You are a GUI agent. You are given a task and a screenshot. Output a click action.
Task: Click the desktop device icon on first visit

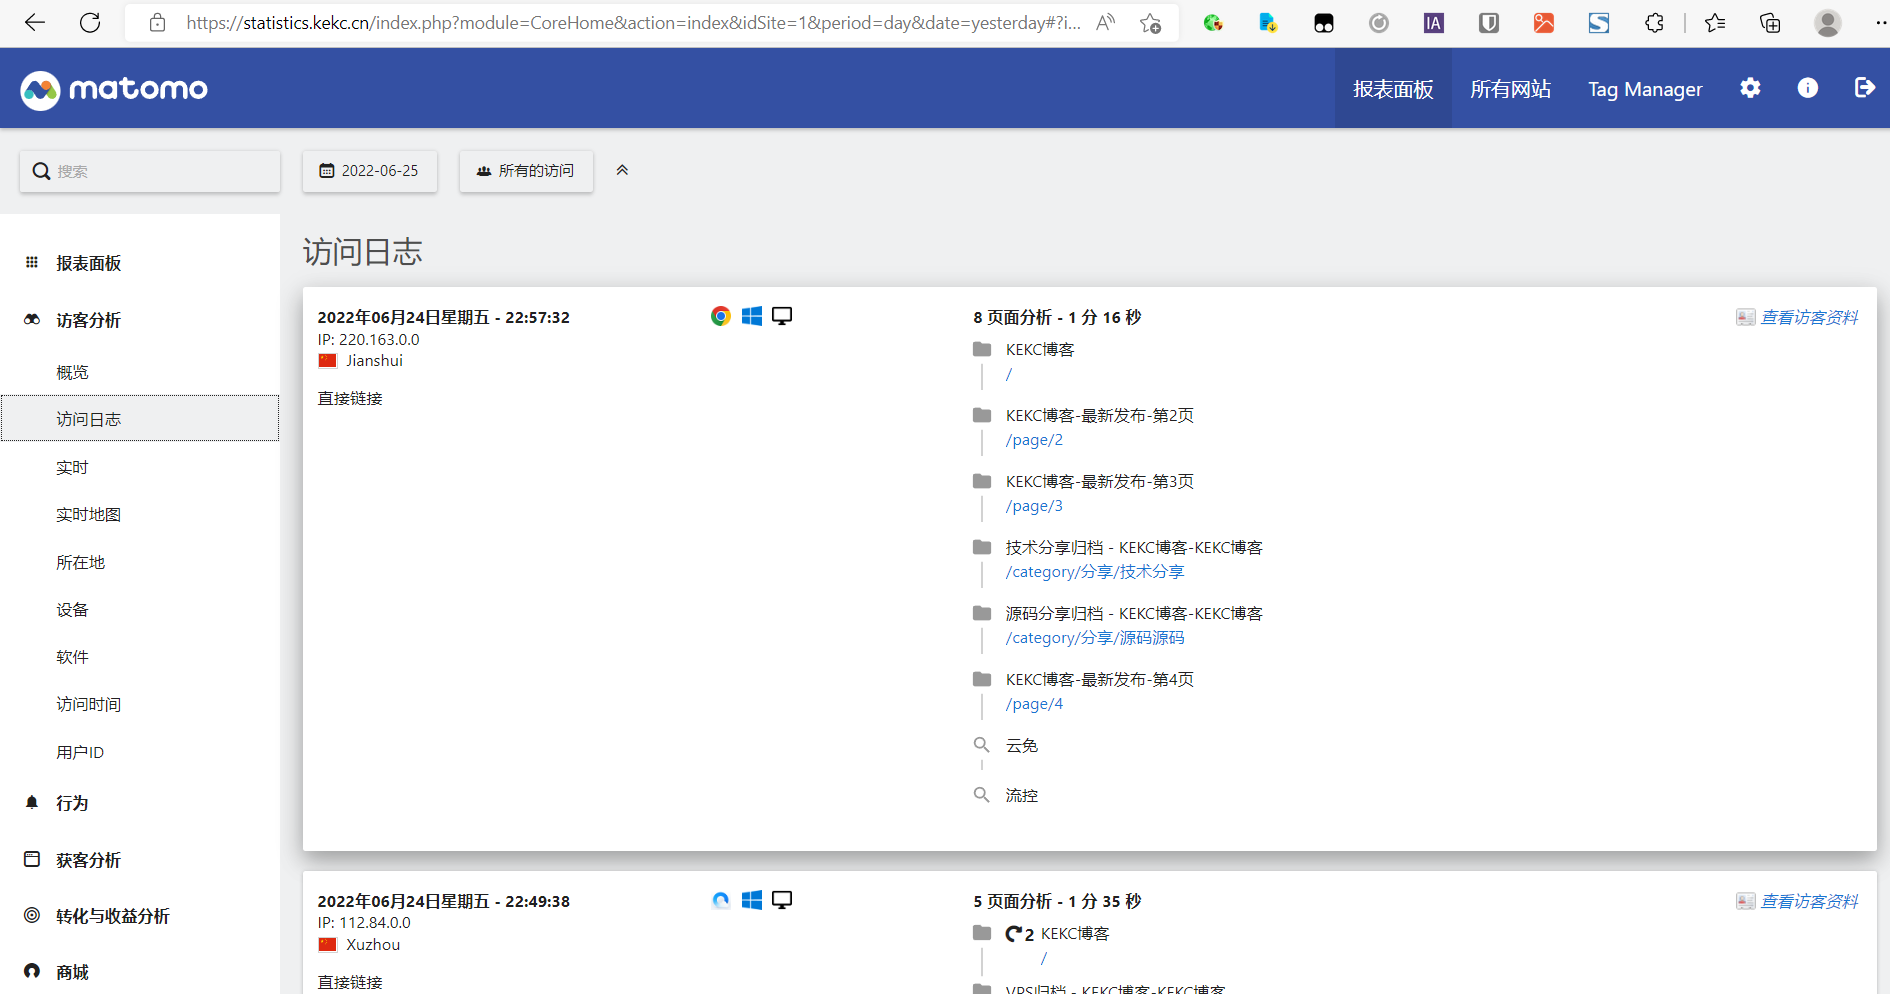pyautogui.click(x=782, y=315)
